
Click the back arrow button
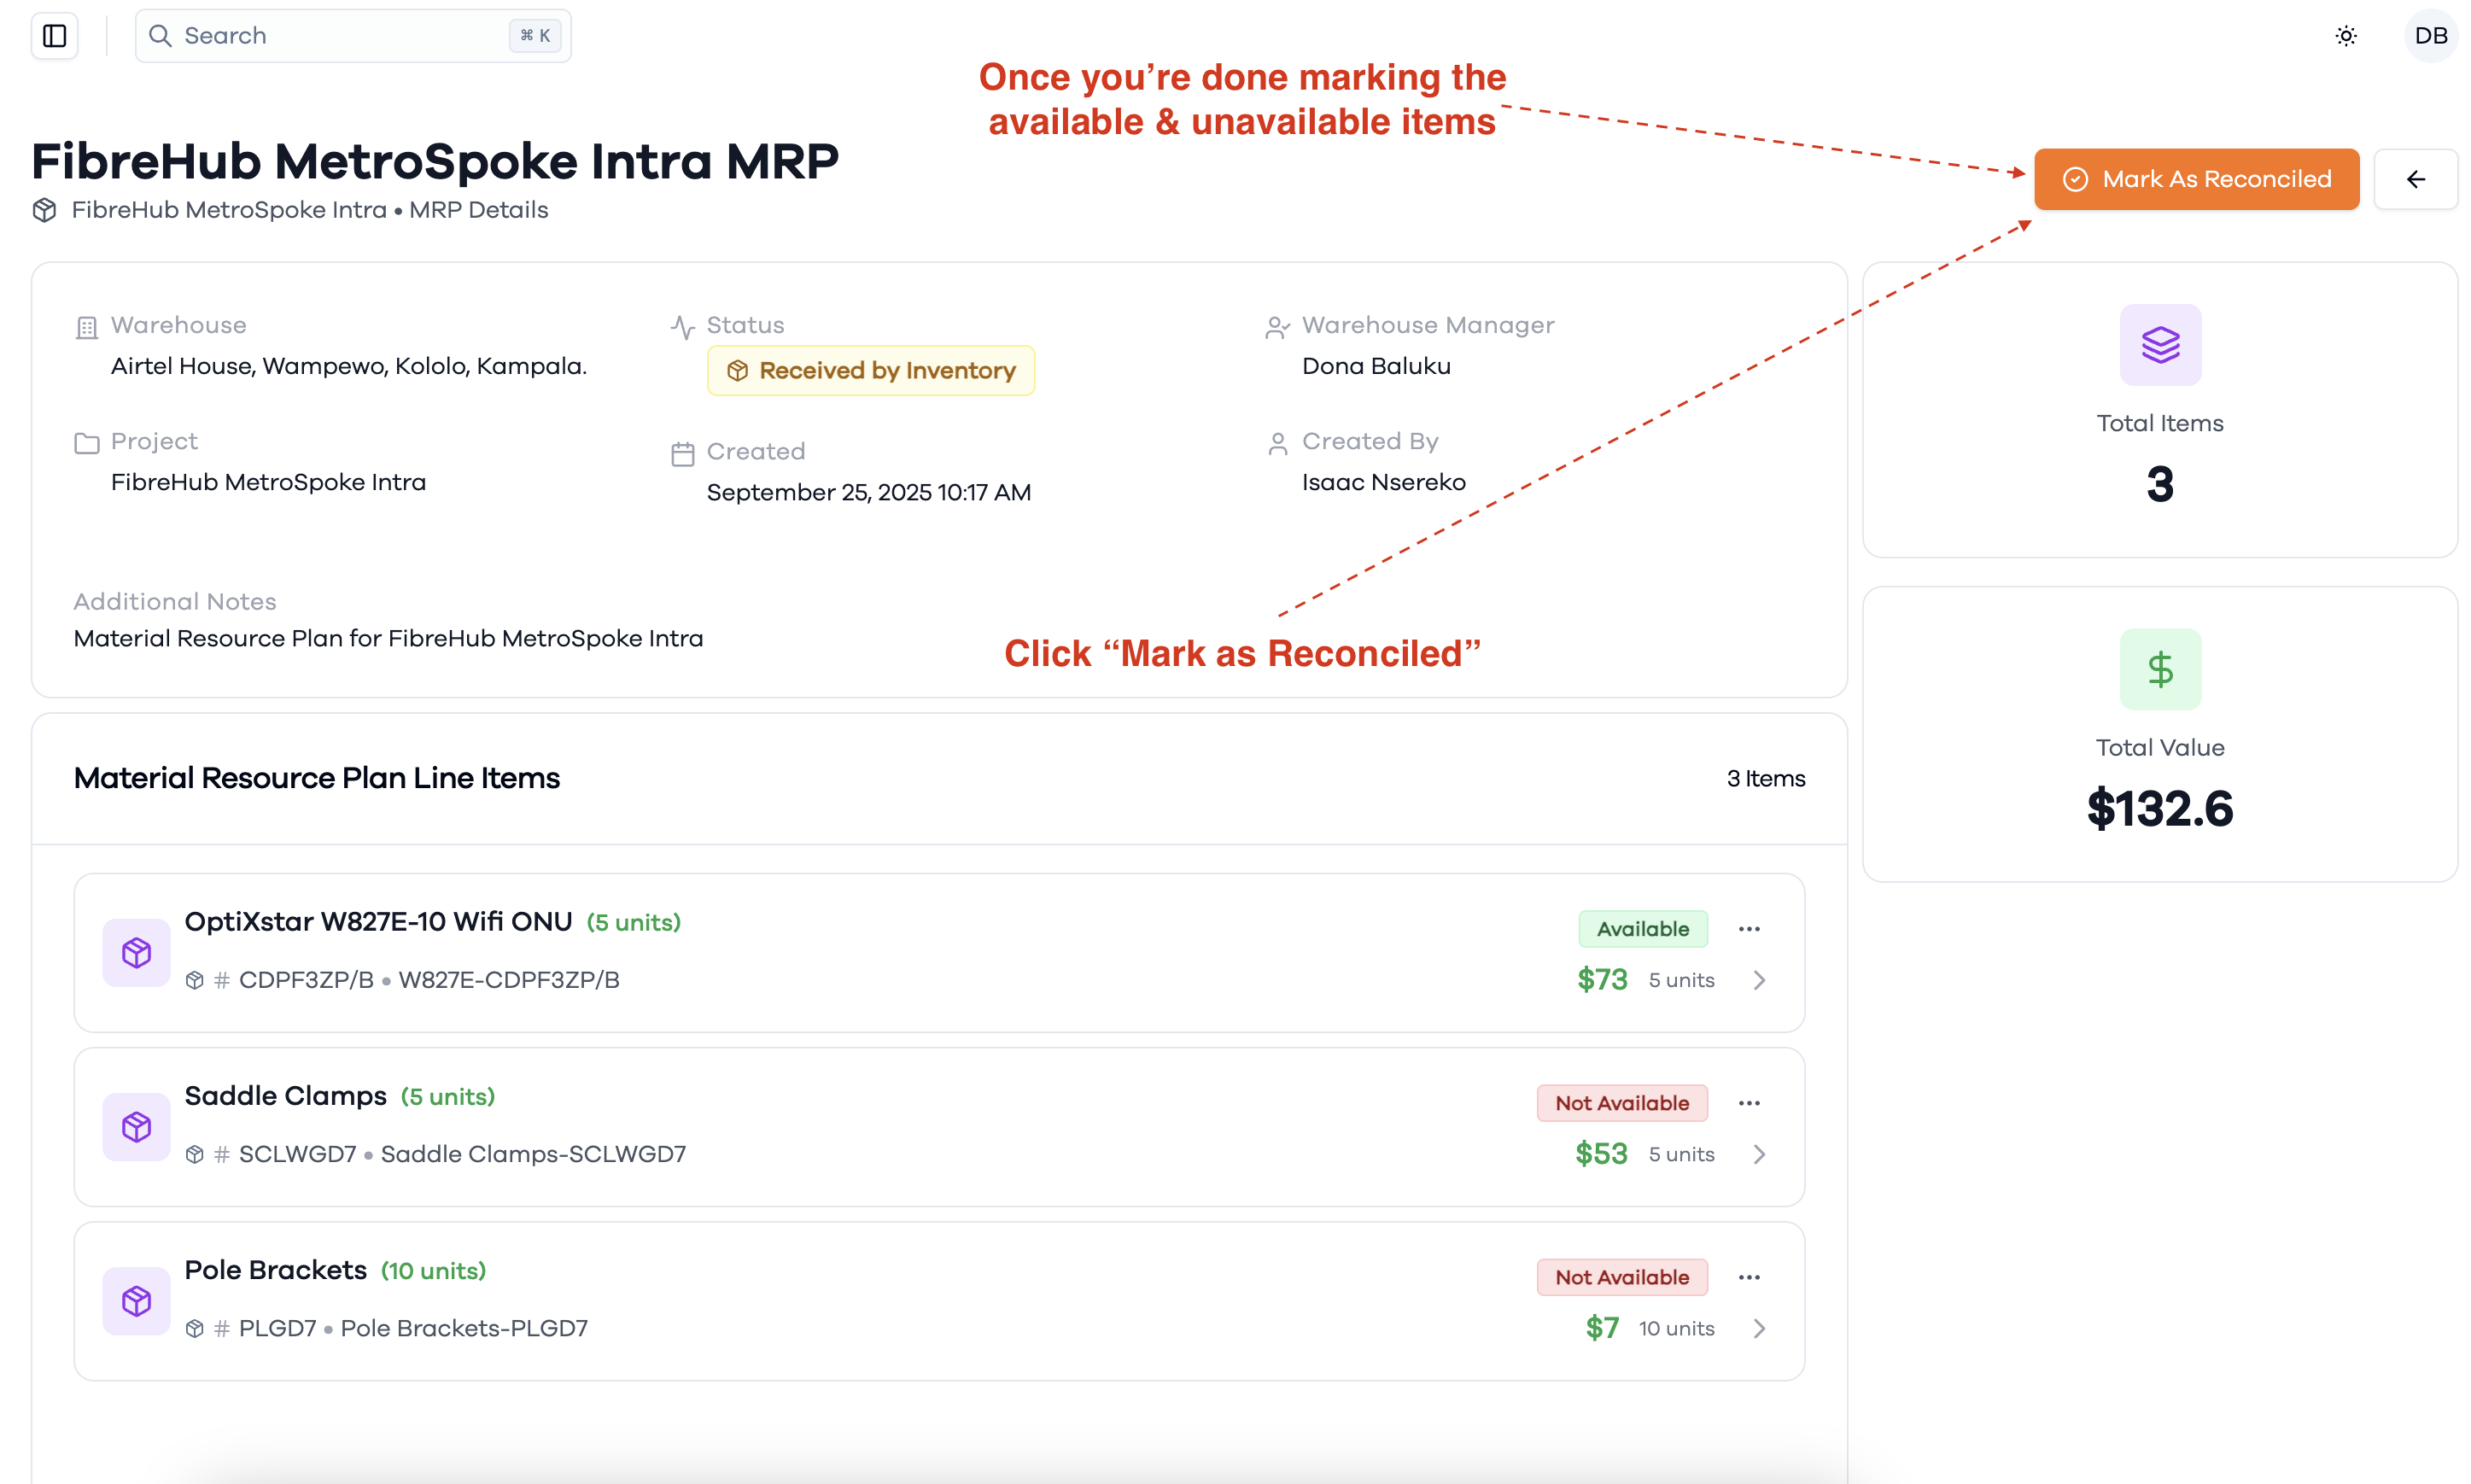click(x=2415, y=179)
